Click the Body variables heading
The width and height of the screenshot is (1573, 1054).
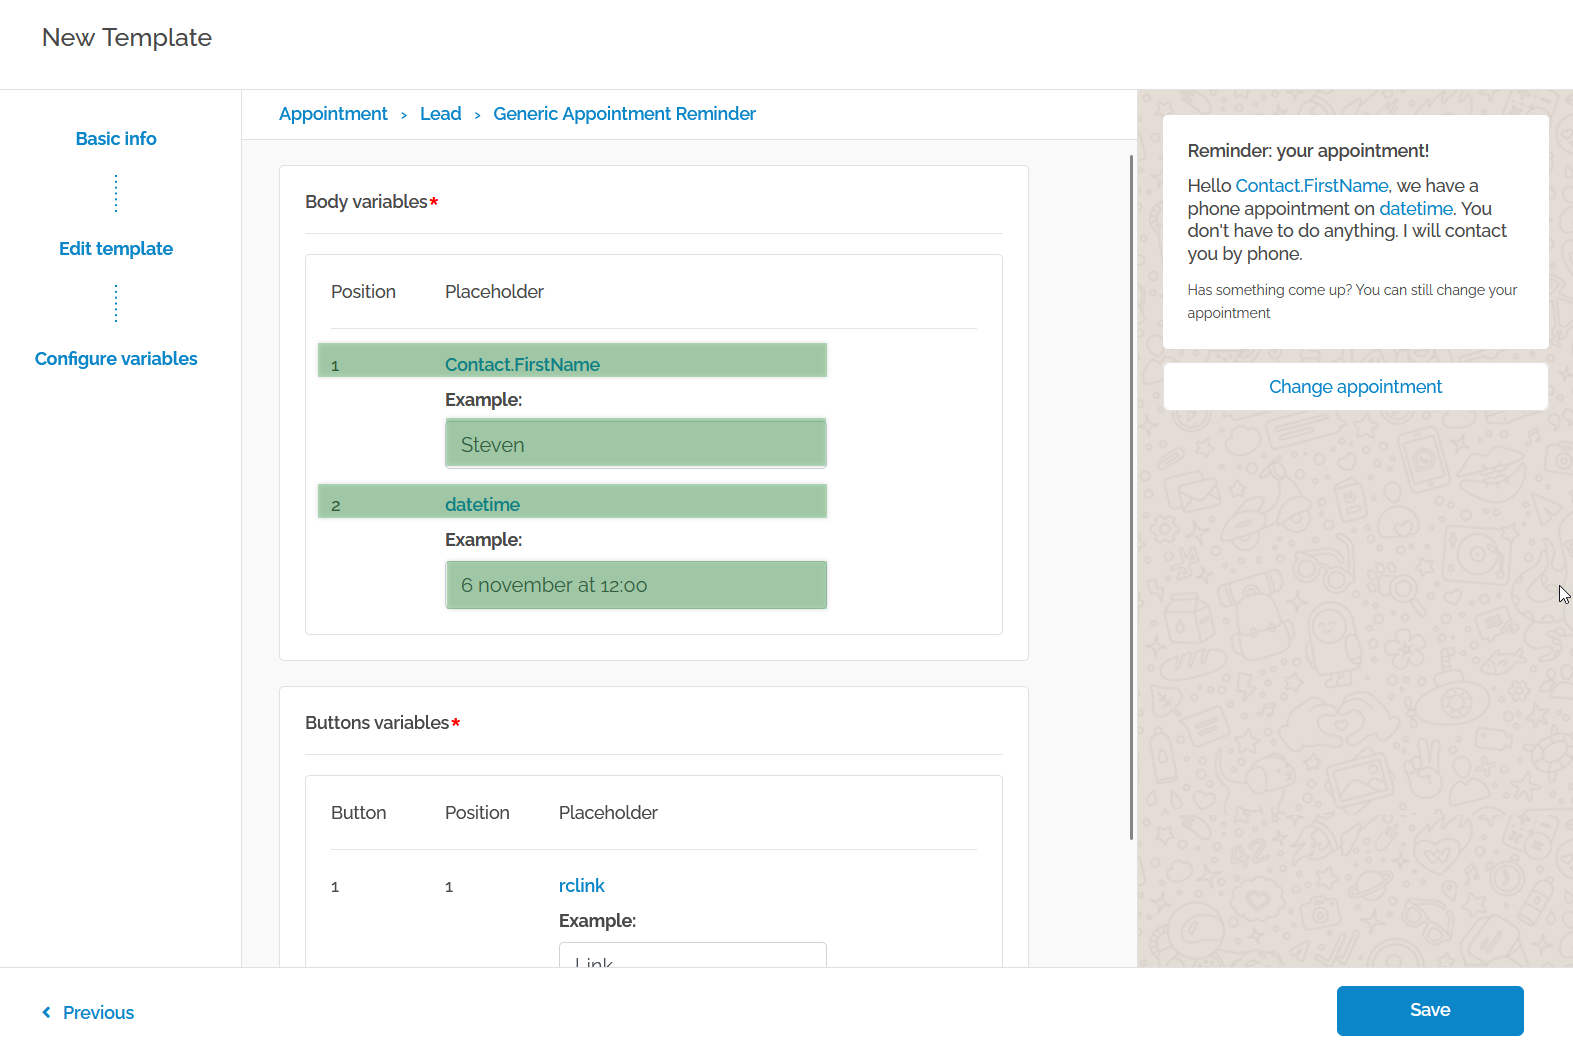pos(371,202)
